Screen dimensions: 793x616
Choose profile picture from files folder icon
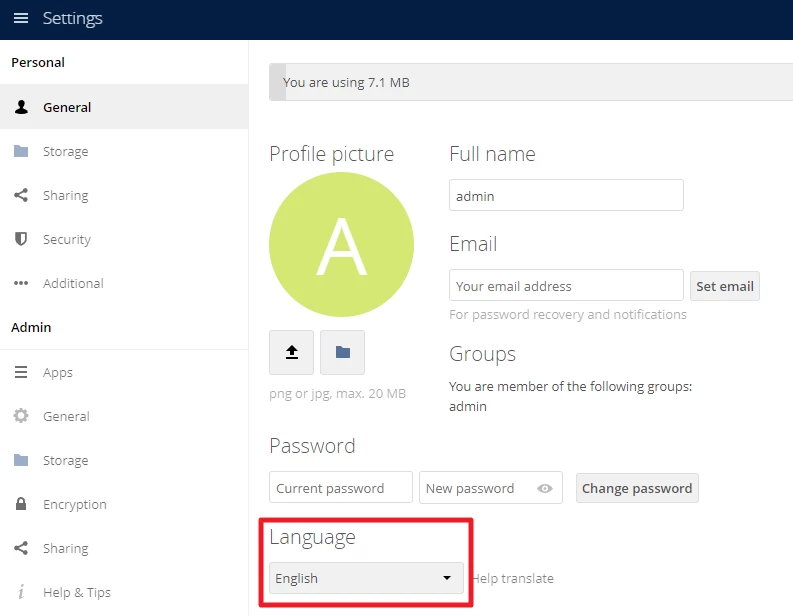(342, 352)
